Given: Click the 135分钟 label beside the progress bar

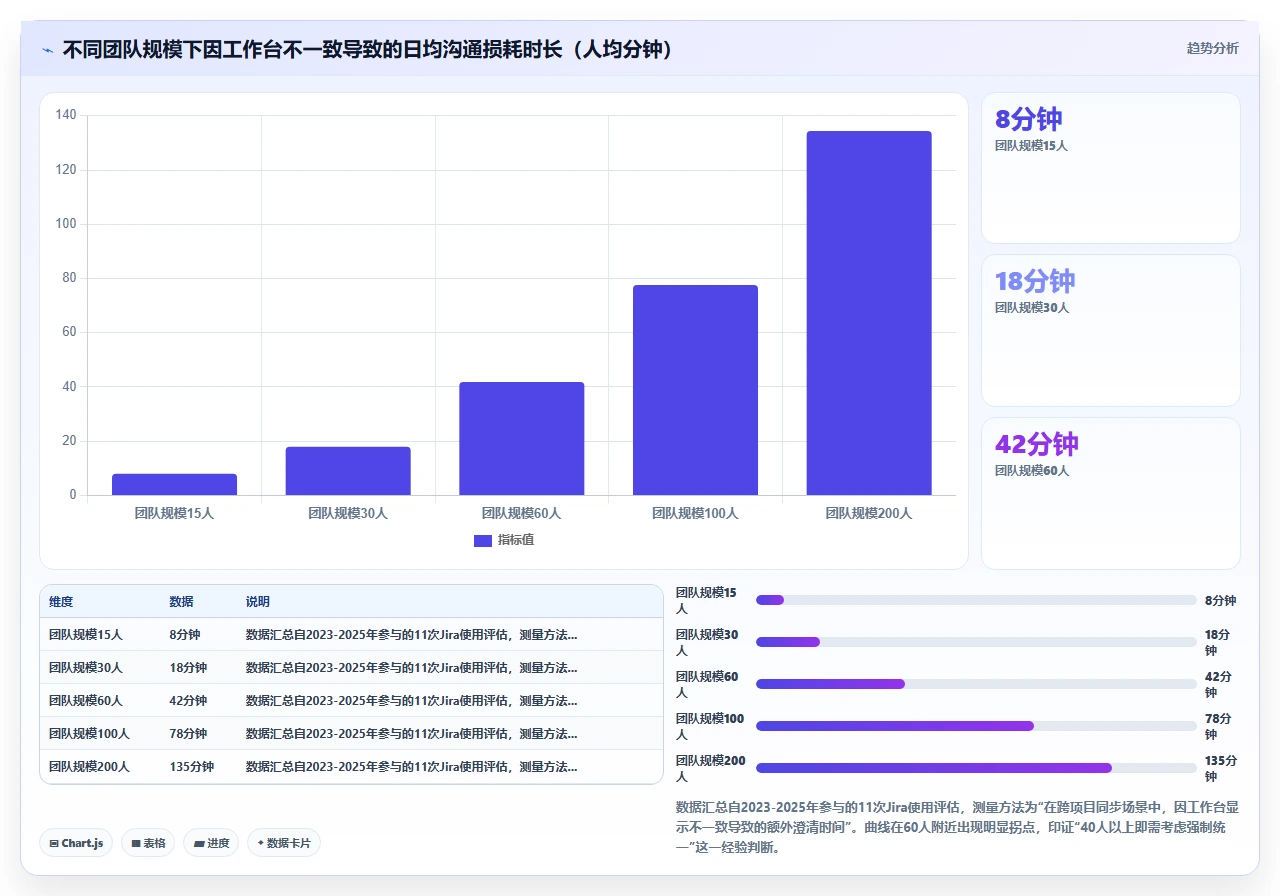Looking at the screenshot, I should tap(1220, 768).
